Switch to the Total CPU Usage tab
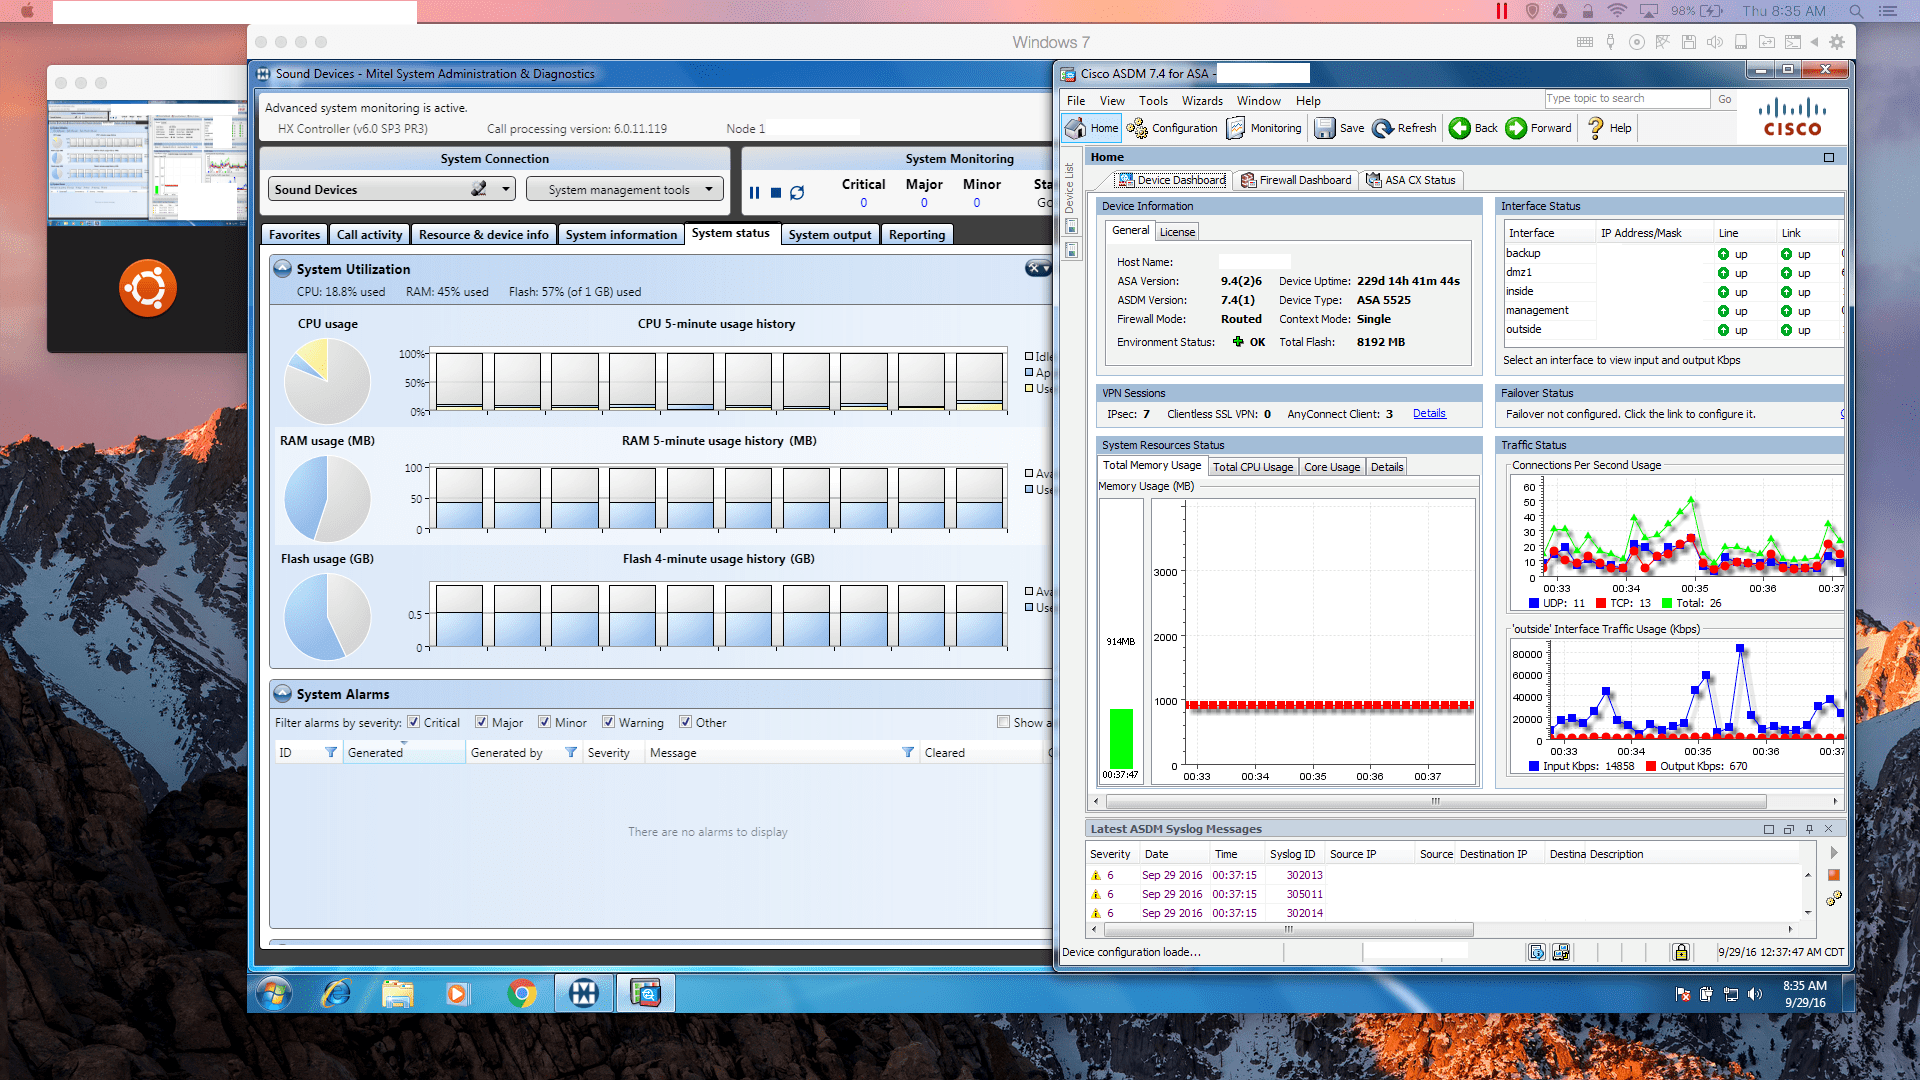 [1253, 467]
